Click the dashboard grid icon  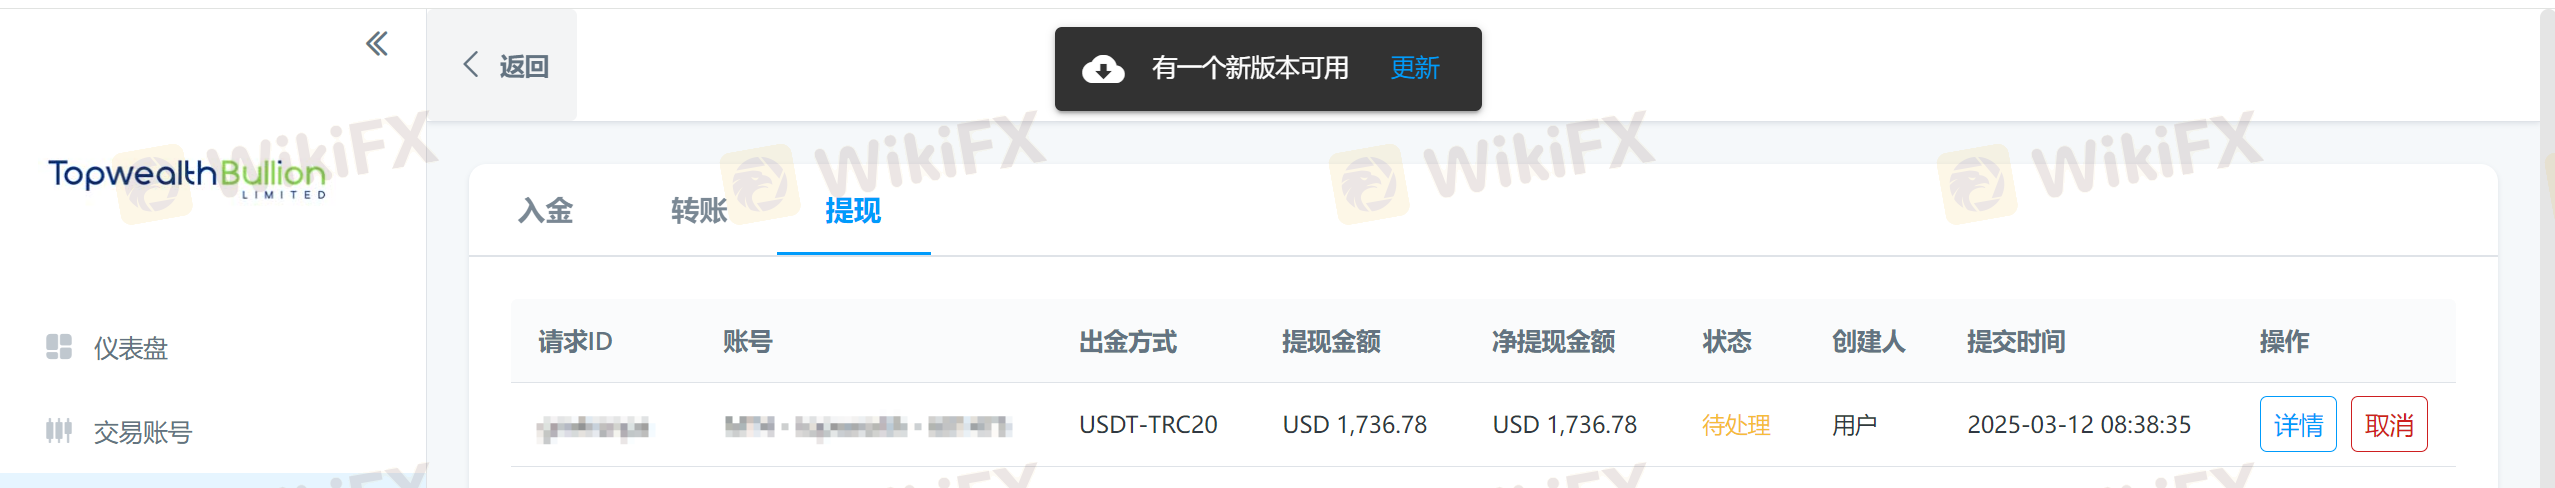click(59, 346)
